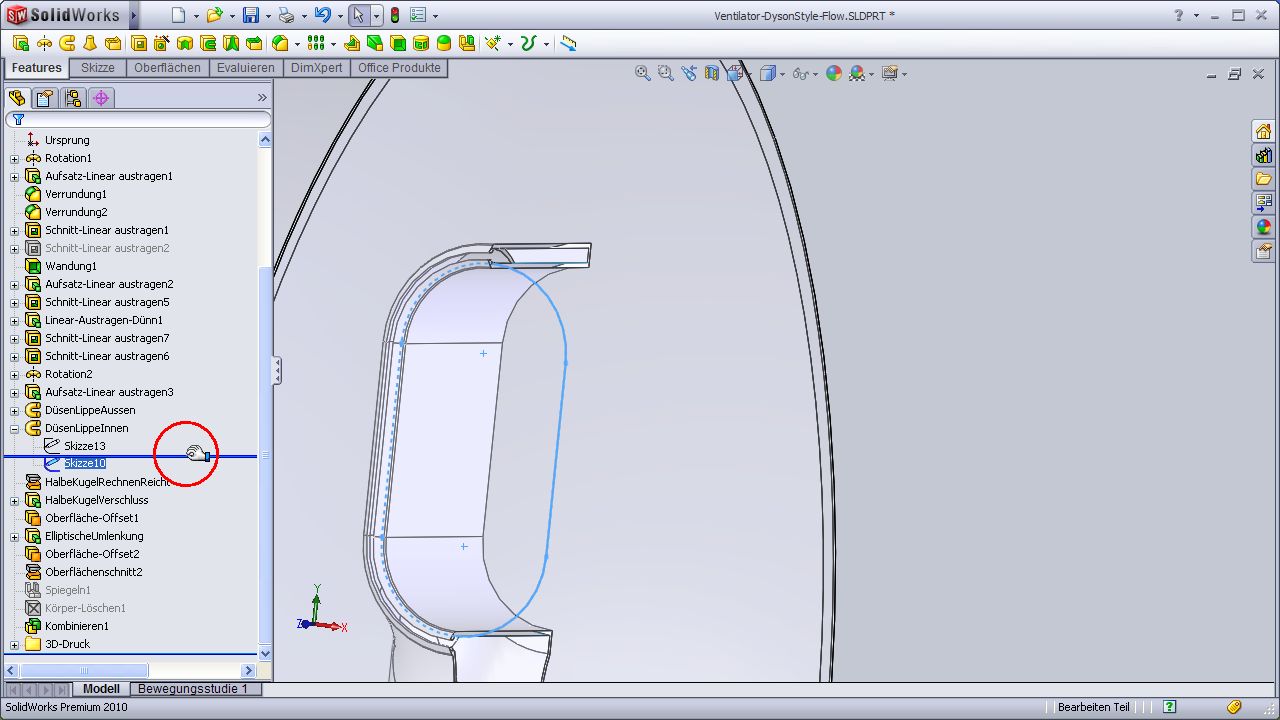
Task: Select the Wandung1 feature
Action: [x=70, y=266]
